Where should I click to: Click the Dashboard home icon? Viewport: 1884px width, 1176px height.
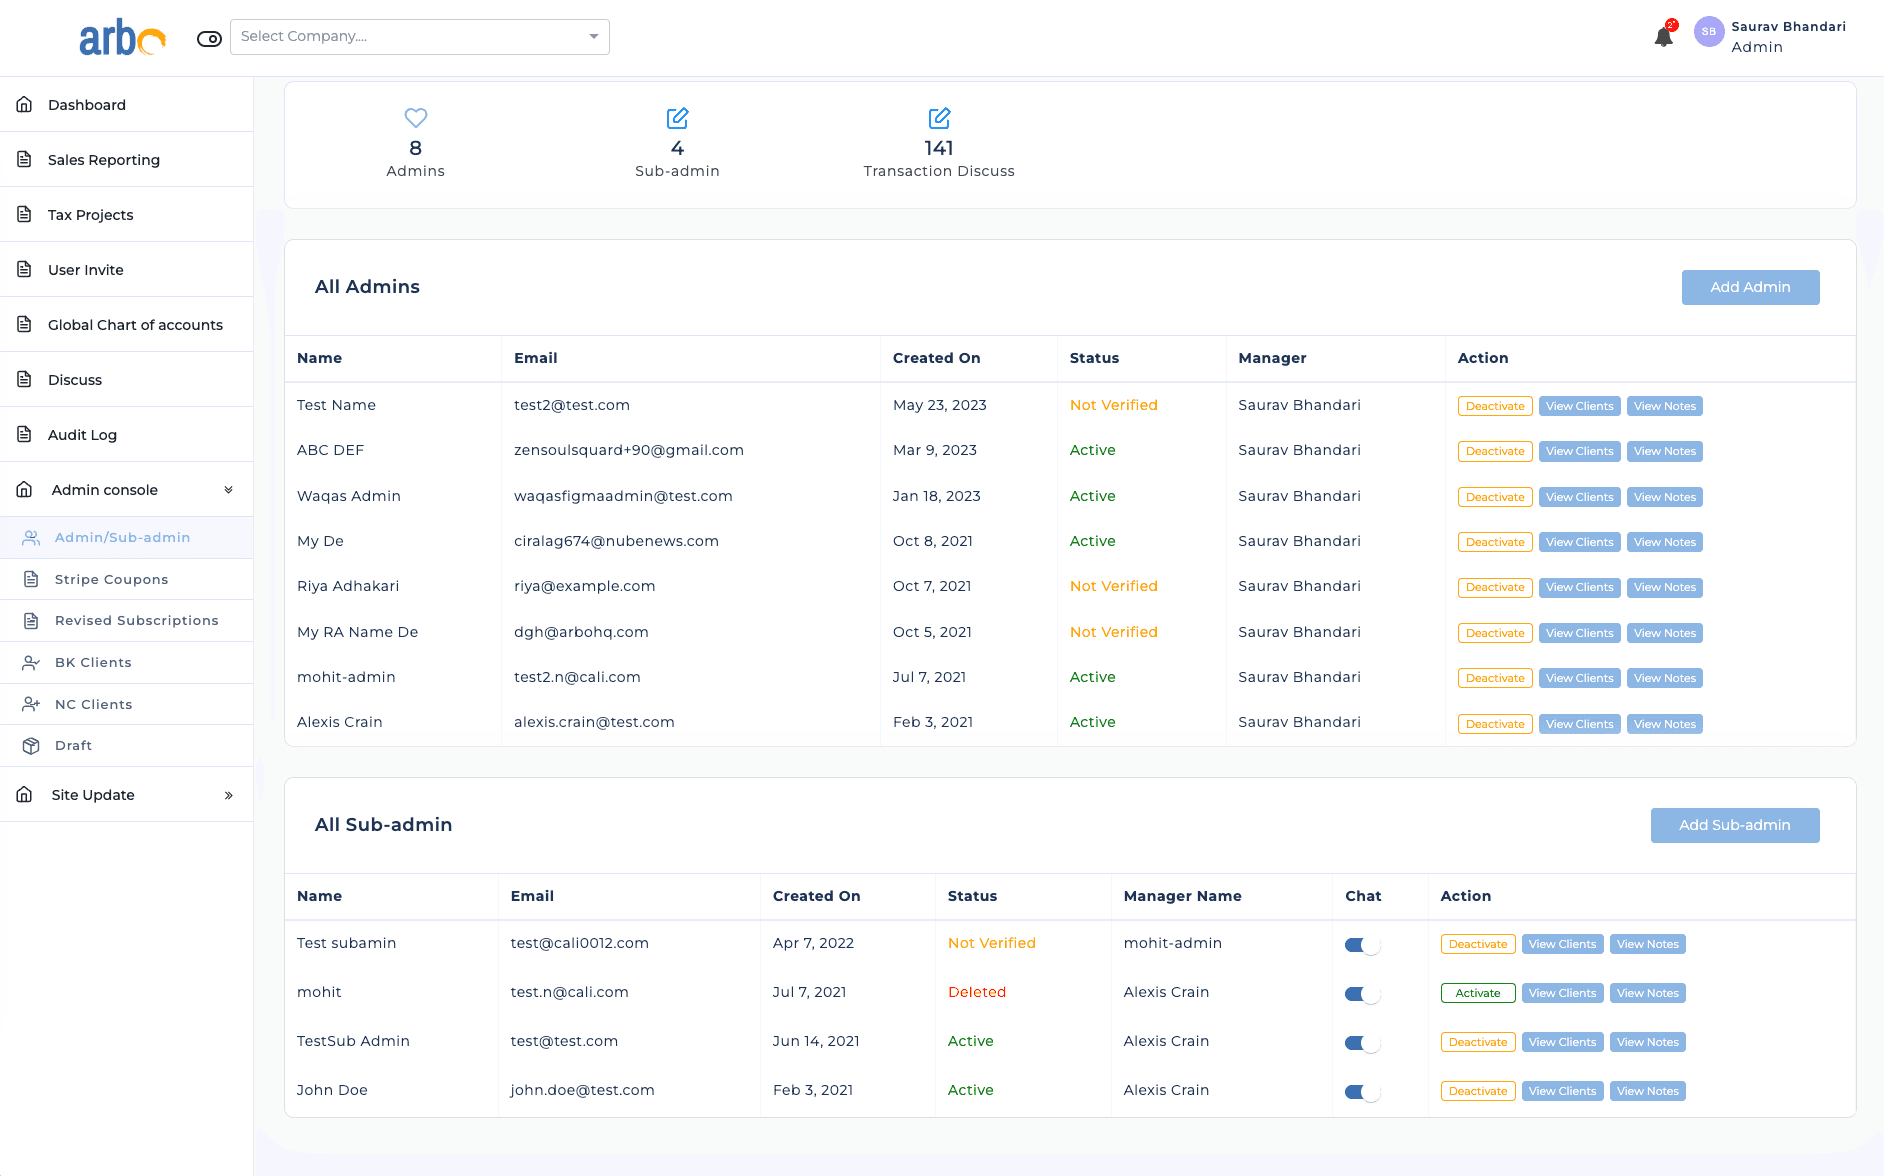(x=25, y=104)
